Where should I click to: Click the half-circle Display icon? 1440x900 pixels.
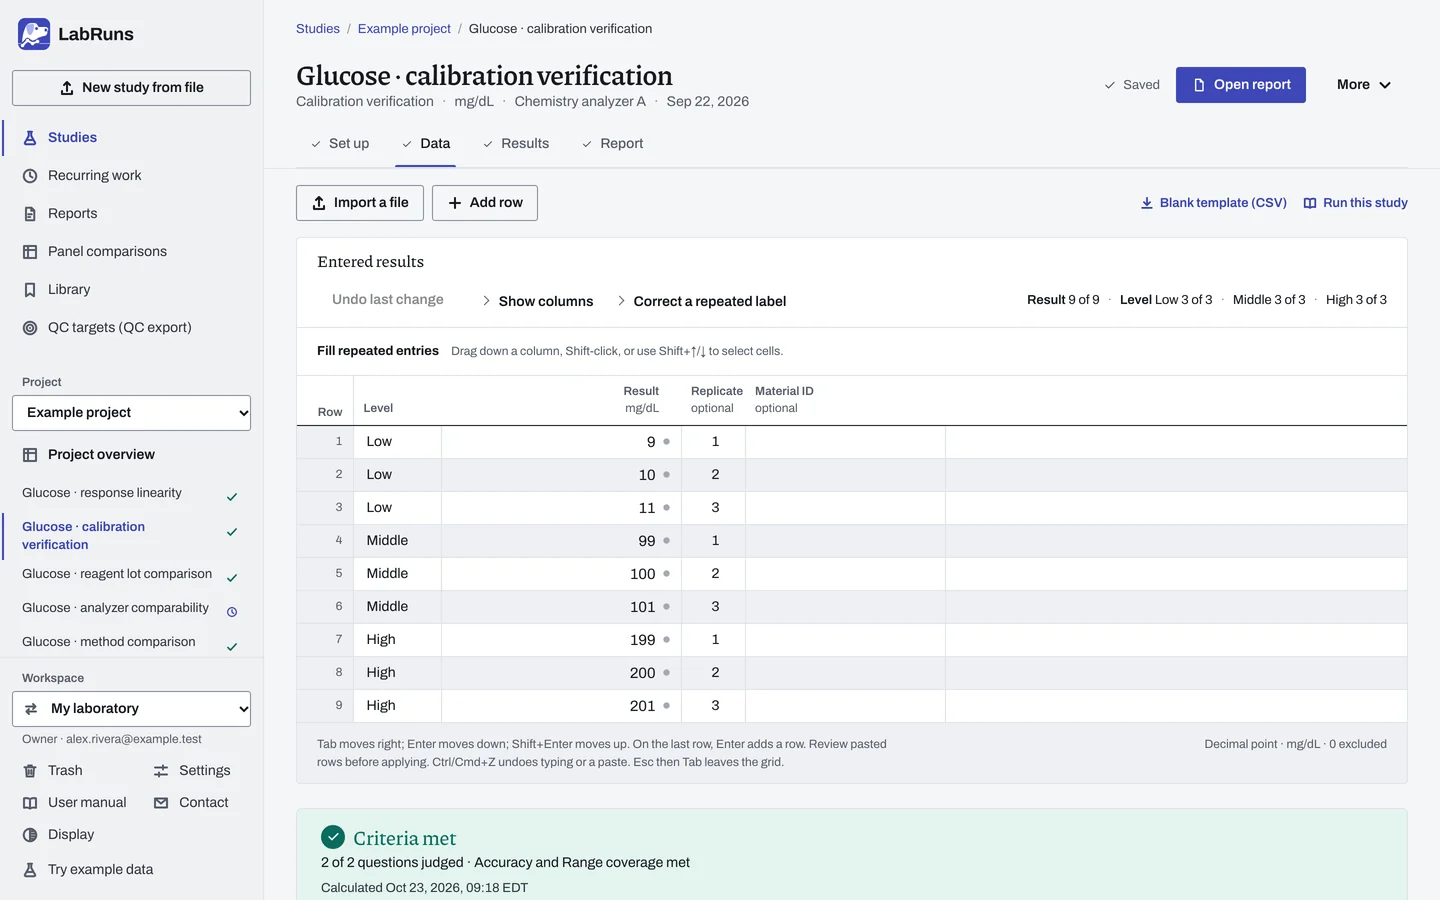[x=30, y=835]
